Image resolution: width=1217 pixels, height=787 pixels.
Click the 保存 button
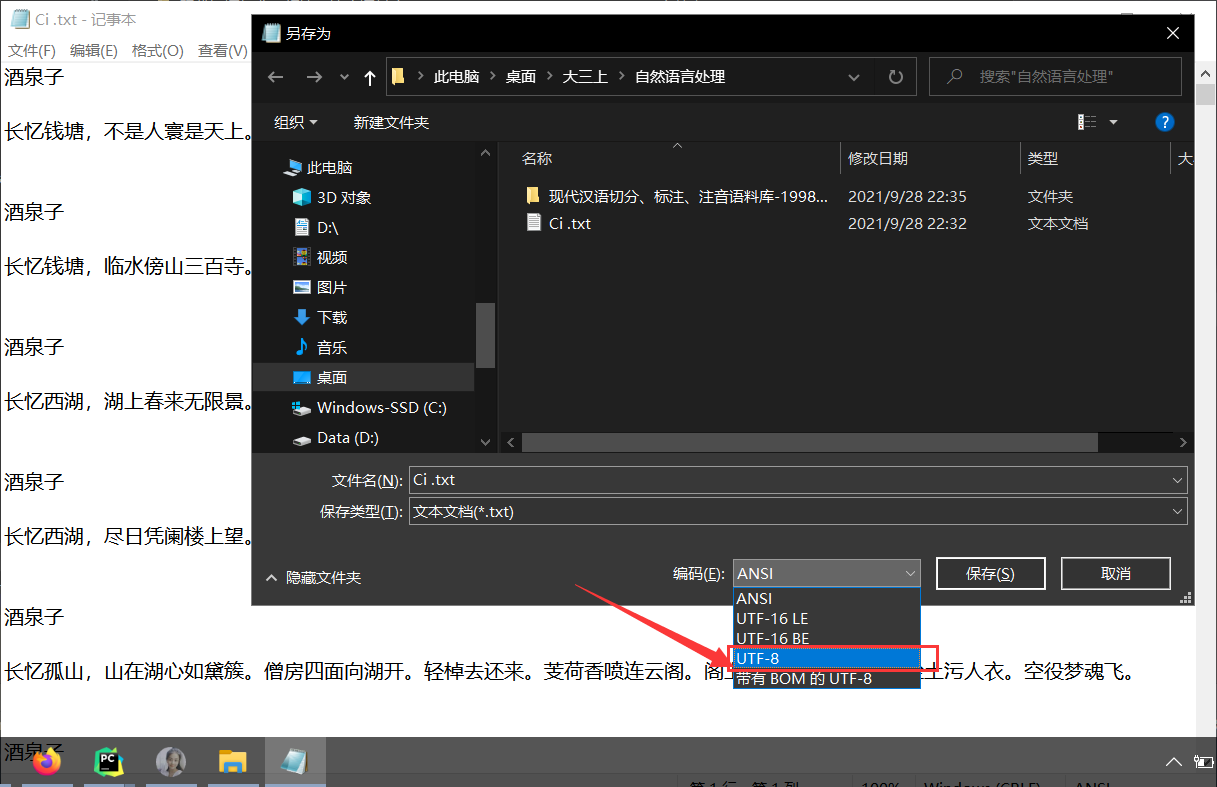pyautogui.click(x=990, y=573)
